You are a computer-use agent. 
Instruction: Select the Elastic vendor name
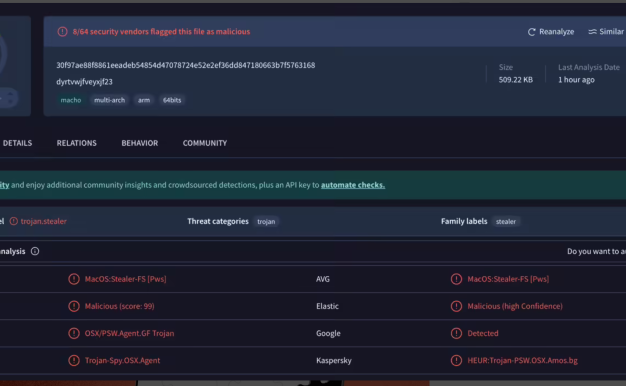tap(327, 306)
